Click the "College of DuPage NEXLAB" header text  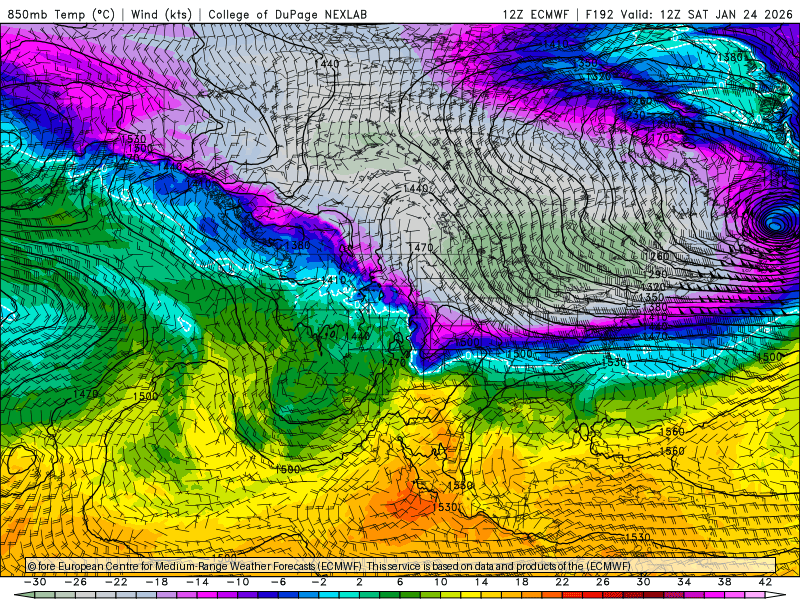(x=287, y=14)
